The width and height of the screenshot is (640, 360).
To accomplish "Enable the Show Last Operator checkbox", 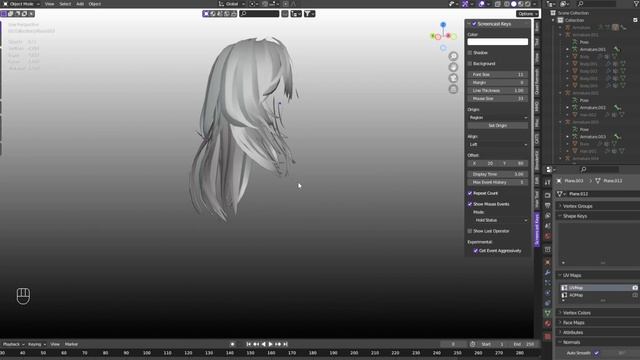I will (x=470, y=231).
